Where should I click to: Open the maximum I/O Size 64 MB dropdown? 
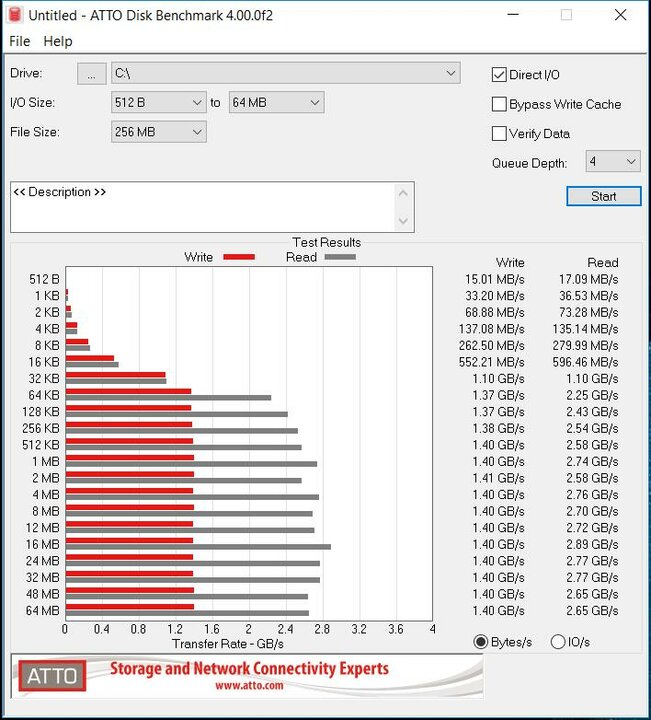point(276,102)
